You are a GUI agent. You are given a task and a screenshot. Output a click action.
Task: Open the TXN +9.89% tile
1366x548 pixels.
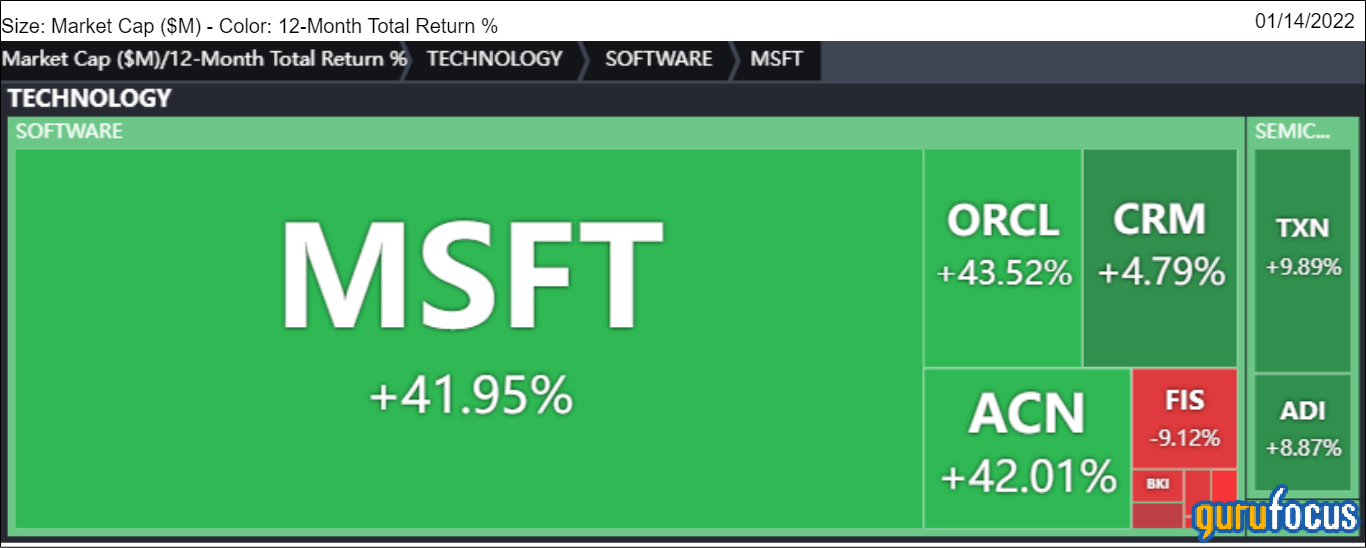coord(1302,261)
